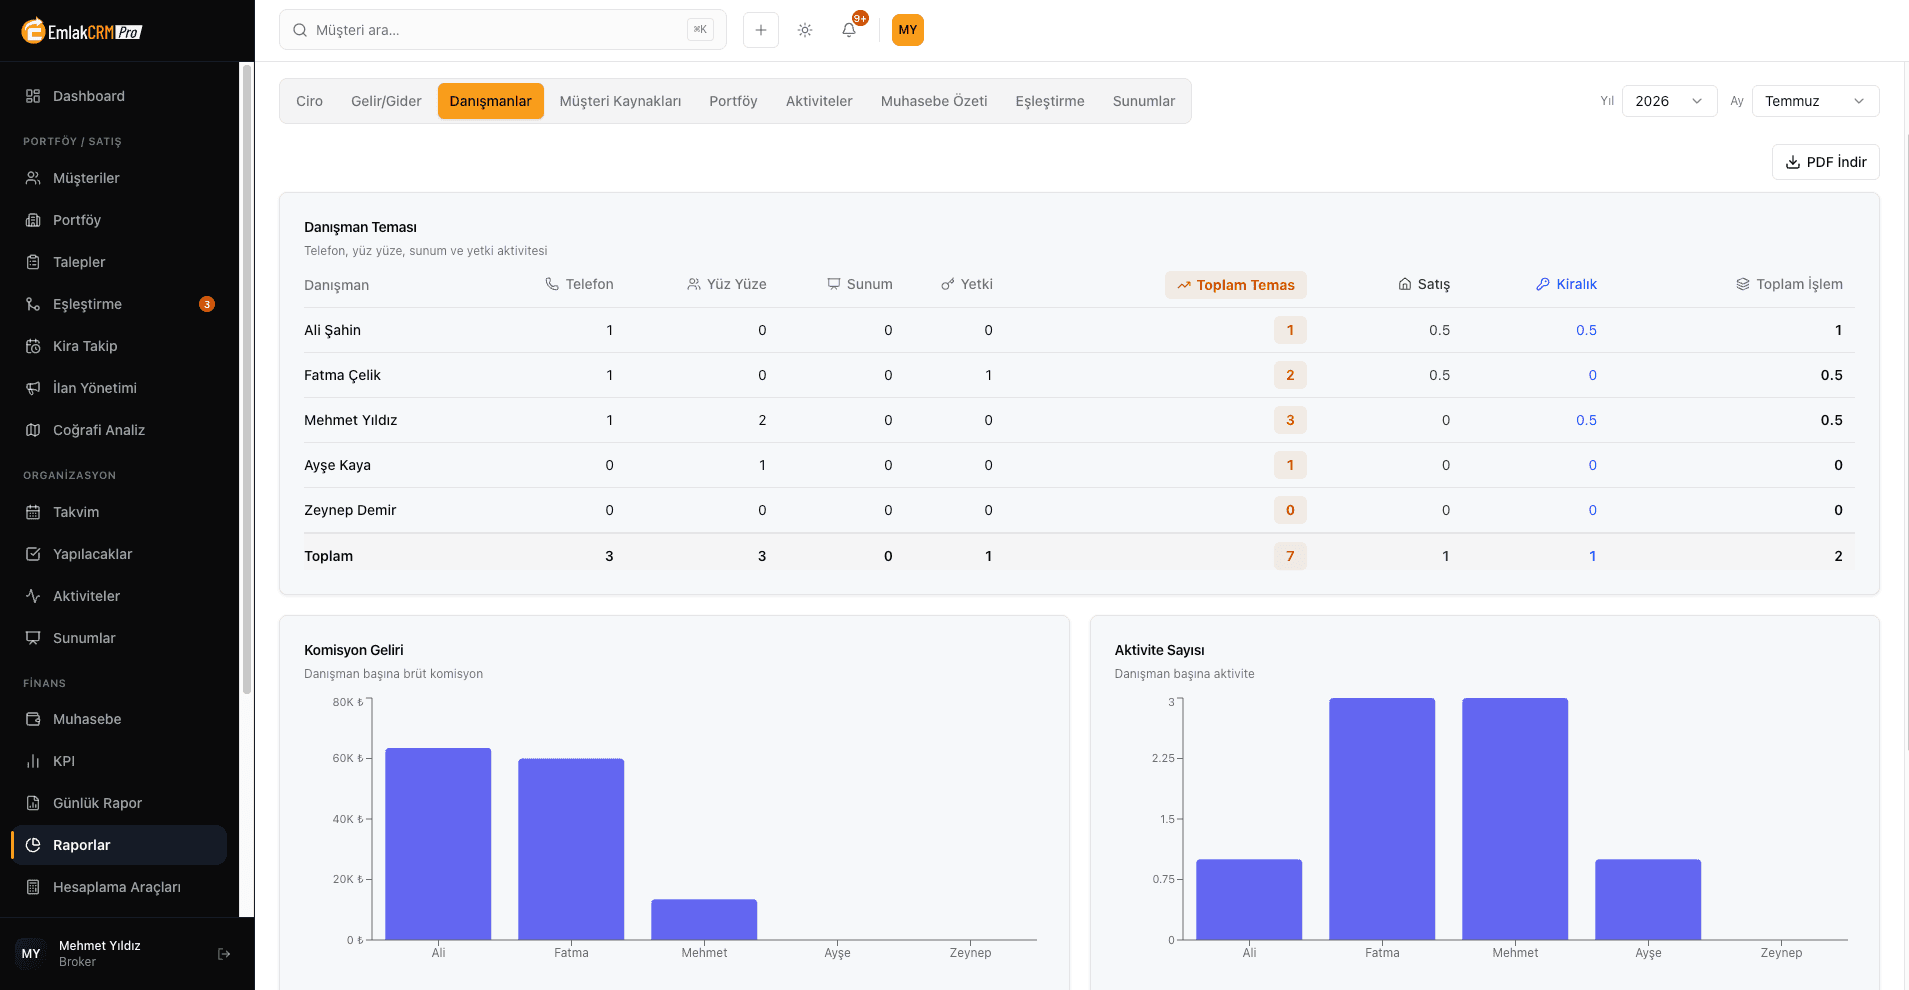Click the Takvim calendar icon
The width and height of the screenshot is (1909, 990).
click(33, 512)
